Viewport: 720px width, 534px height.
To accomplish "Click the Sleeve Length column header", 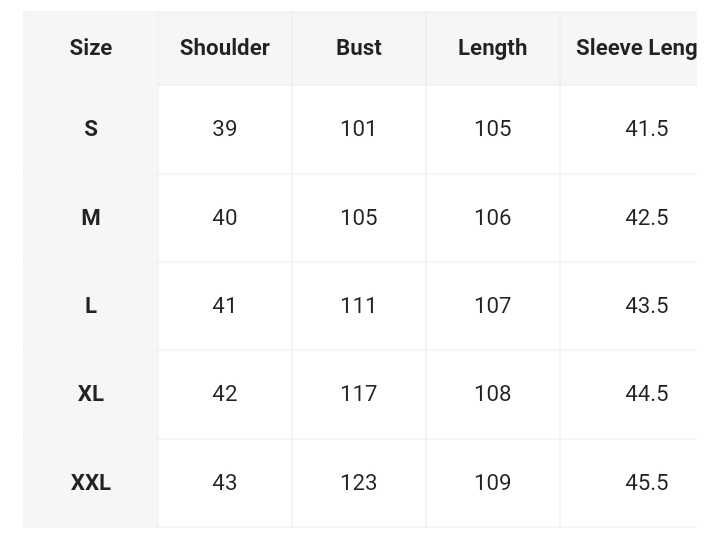I will [636, 48].
